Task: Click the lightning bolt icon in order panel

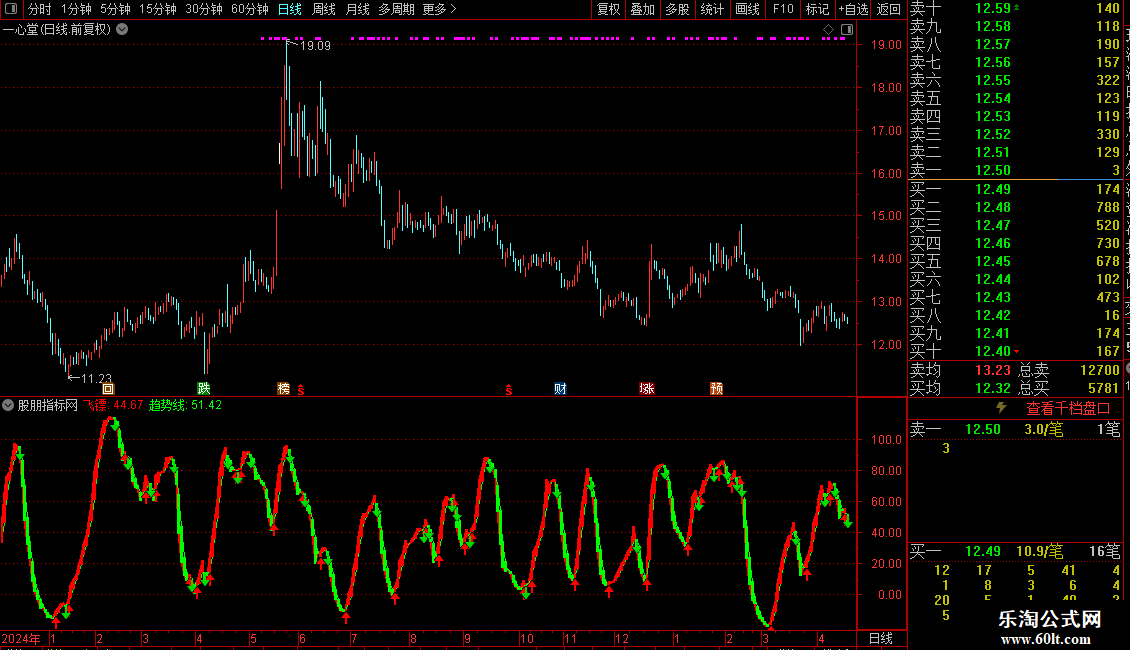Action: click(1001, 408)
